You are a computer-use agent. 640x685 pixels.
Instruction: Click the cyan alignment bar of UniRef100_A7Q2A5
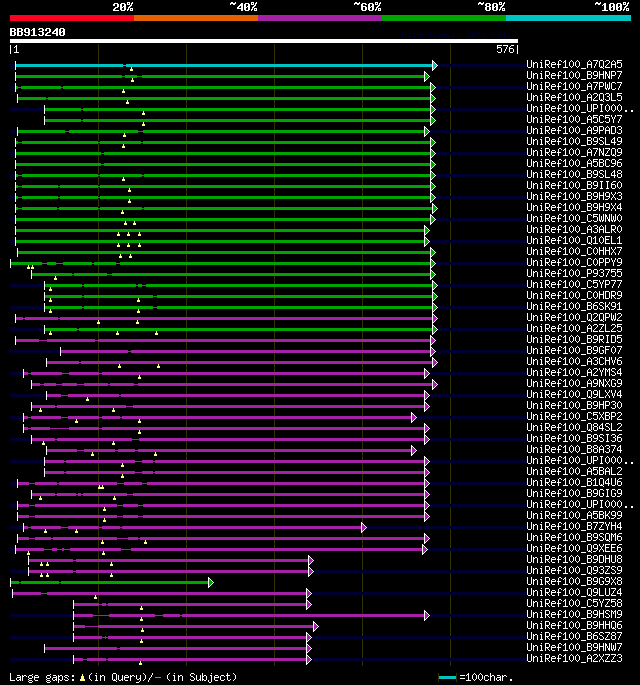click(224, 66)
